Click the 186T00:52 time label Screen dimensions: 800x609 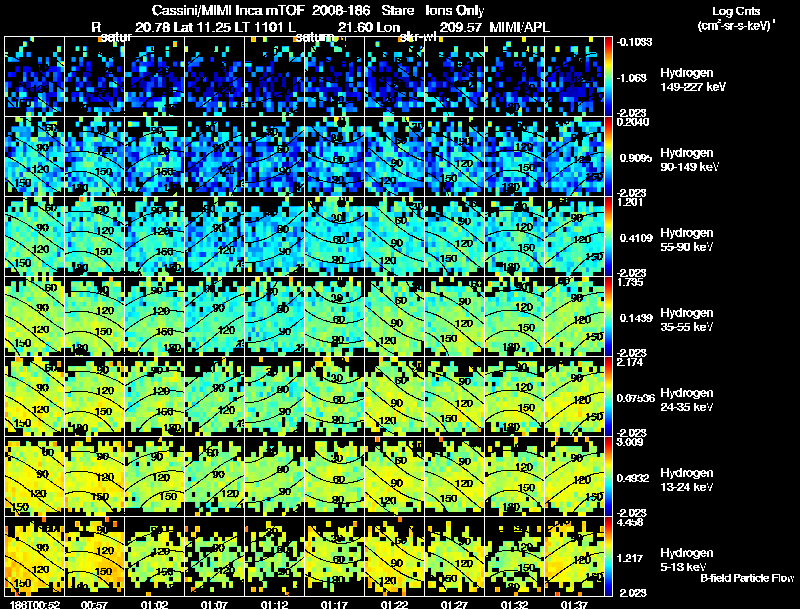click(35, 604)
